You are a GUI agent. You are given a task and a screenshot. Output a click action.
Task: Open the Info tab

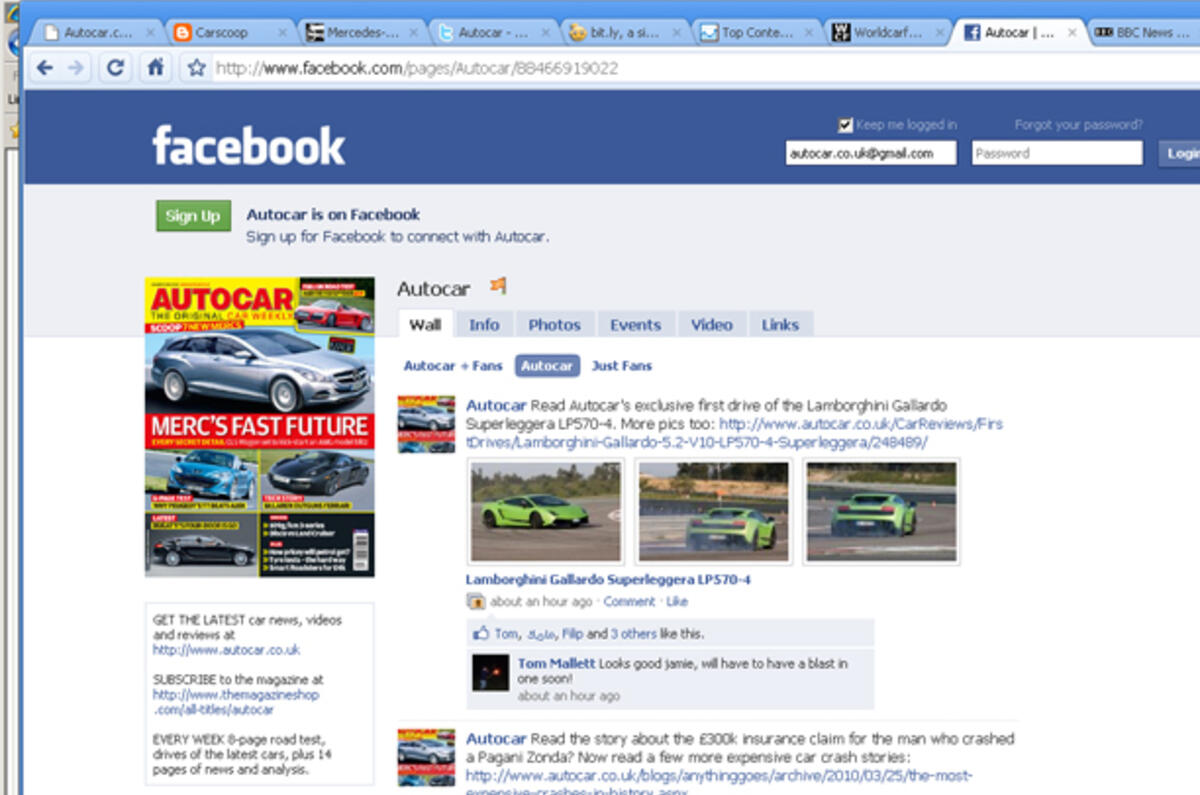[484, 324]
